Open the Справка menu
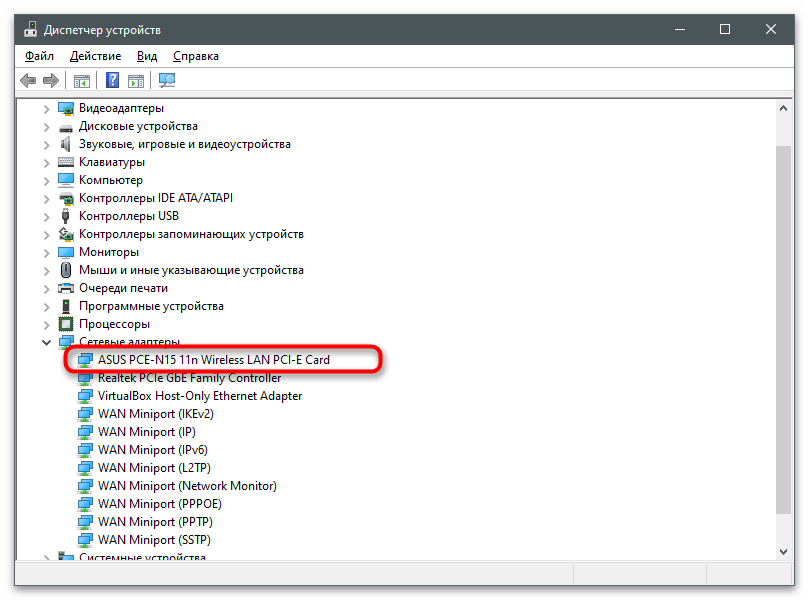 pos(196,56)
